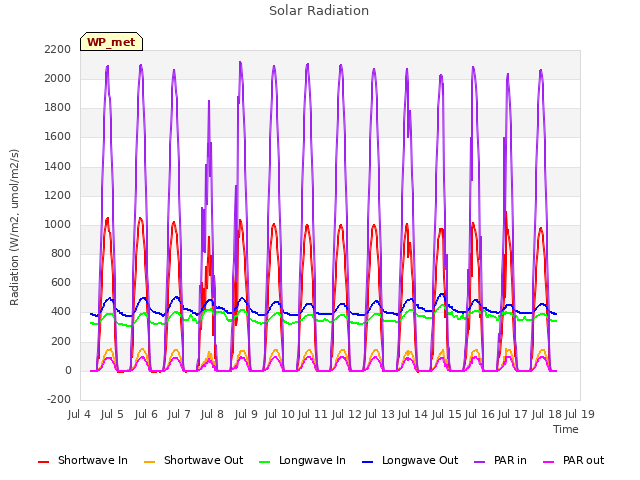Click the Jul 18 x-axis tick label
Image resolution: width=640 pixels, height=480 pixels.
547,414
